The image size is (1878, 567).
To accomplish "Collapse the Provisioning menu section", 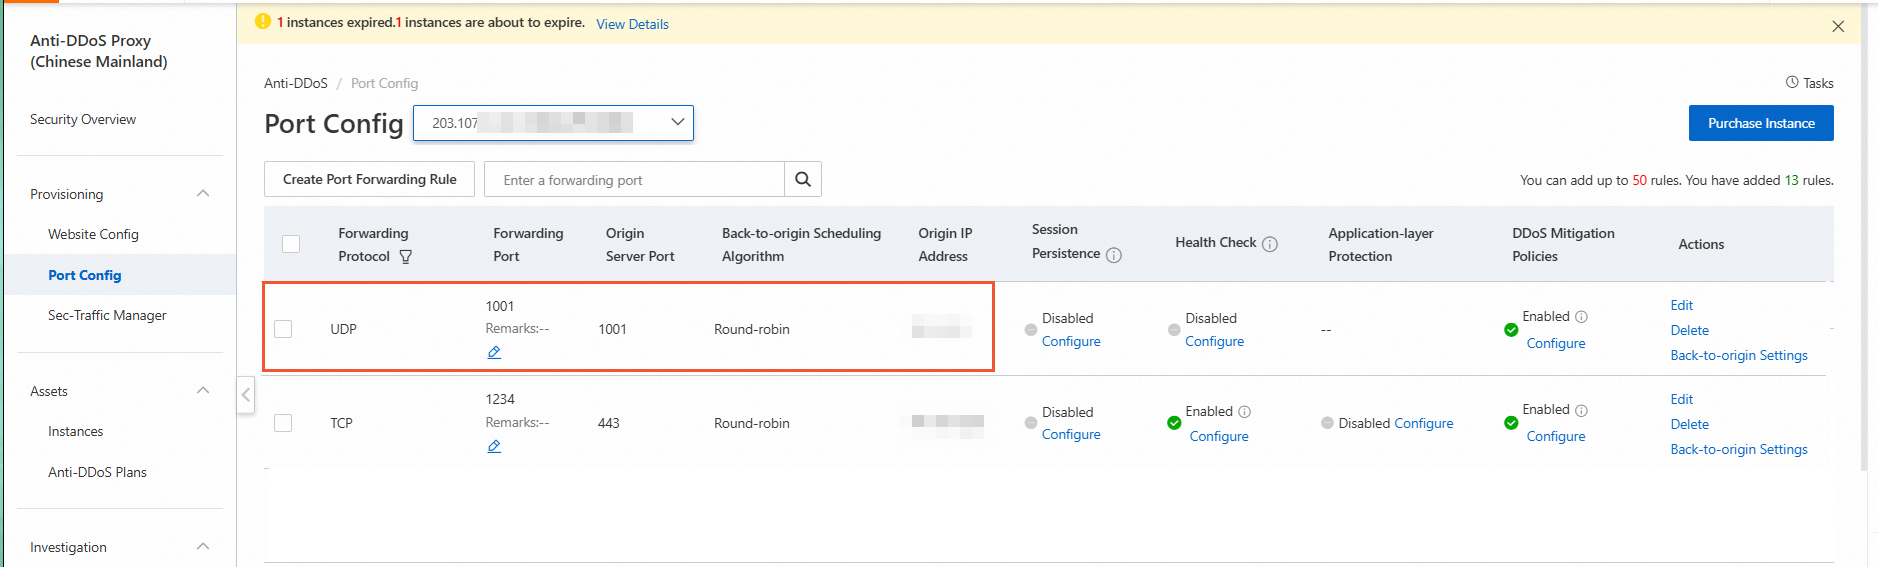I will tap(203, 193).
